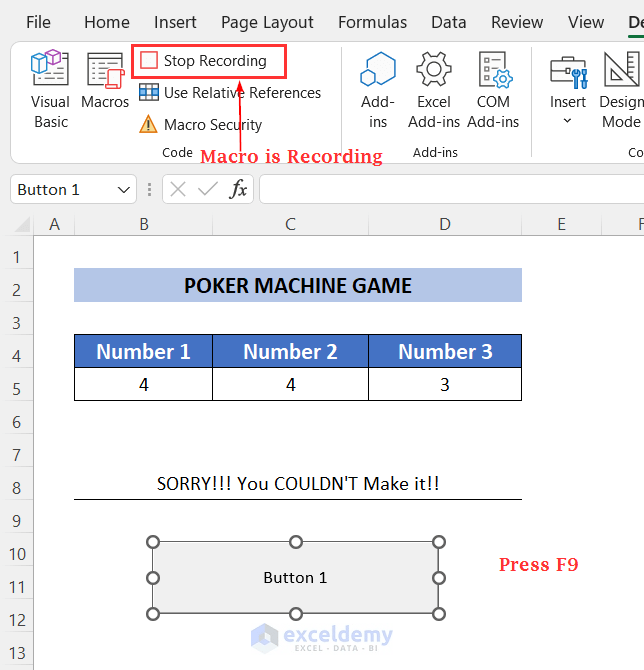644x670 pixels.
Task: Select cell B5 under Number 1
Action: tap(144, 384)
